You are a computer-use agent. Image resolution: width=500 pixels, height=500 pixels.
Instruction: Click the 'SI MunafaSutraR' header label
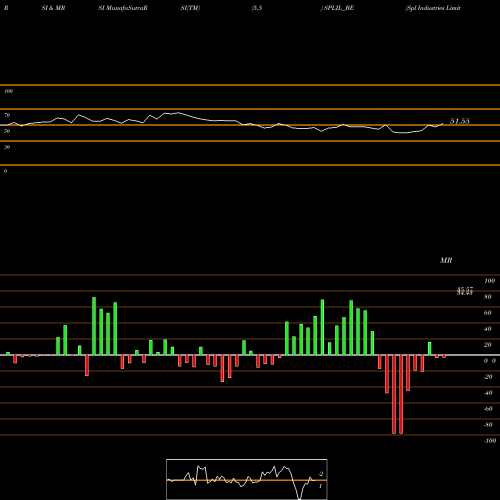123,8
